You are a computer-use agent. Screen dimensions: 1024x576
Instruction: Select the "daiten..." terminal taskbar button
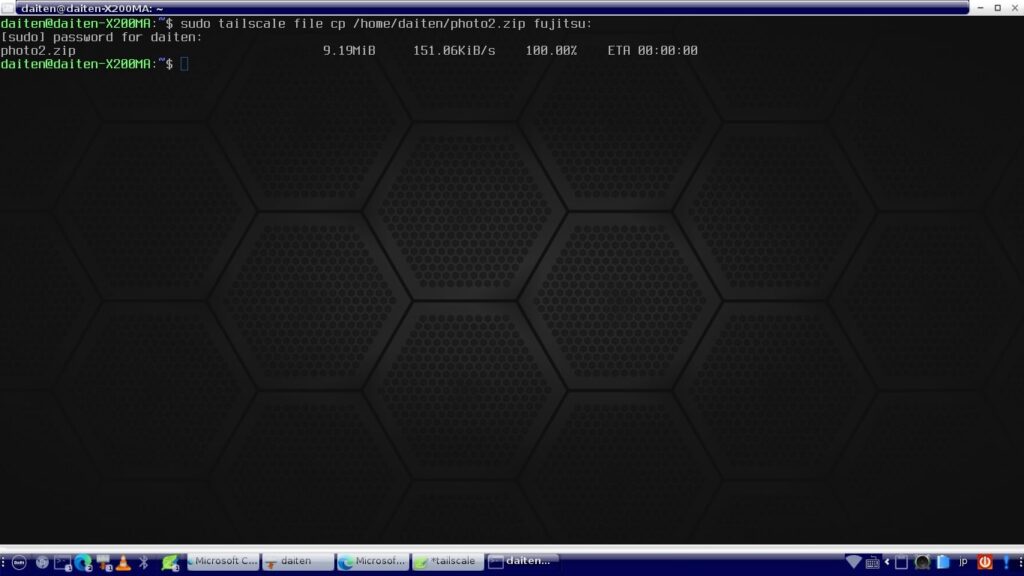pyautogui.click(x=522, y=562)
